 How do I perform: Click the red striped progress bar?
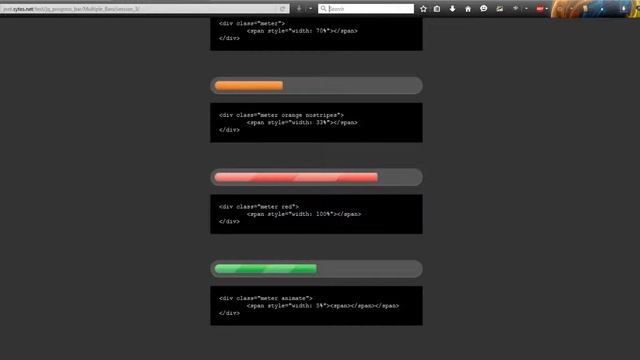click(296, 177)
